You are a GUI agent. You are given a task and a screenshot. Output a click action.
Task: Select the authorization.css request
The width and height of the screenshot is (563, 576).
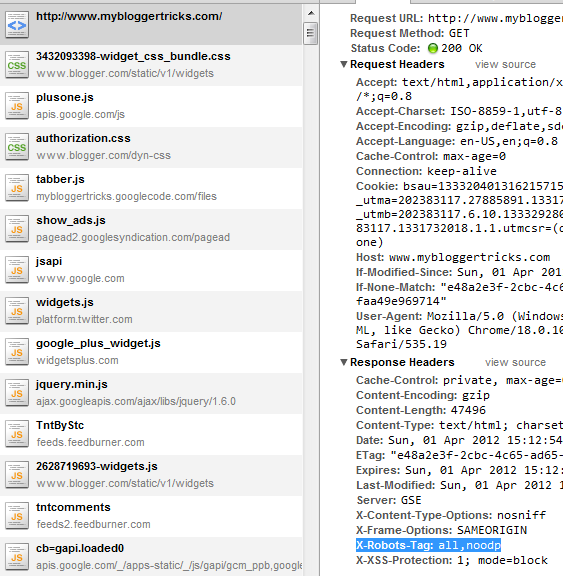click(x=151, y=148)
